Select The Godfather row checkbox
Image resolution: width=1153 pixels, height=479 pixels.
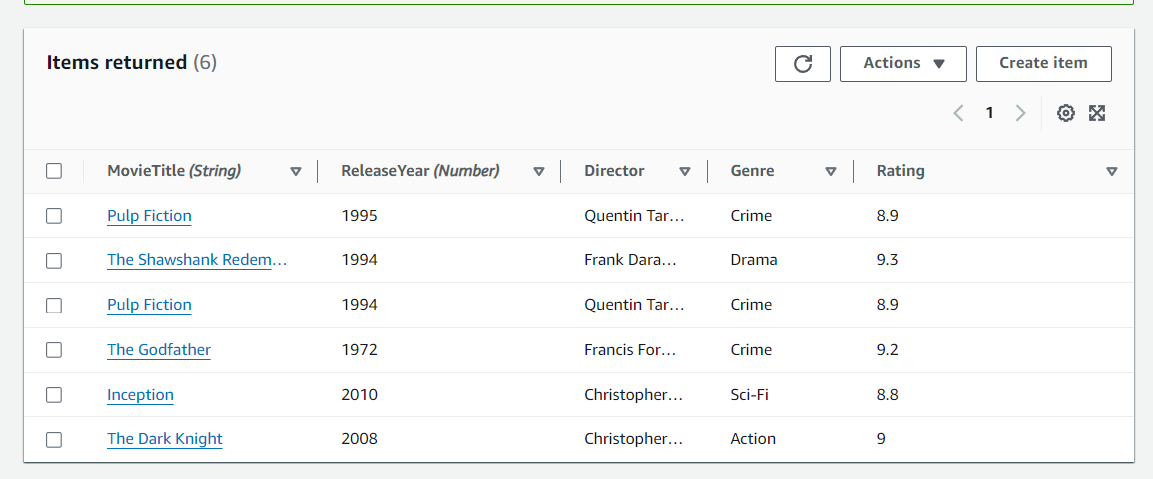(54, 350)
